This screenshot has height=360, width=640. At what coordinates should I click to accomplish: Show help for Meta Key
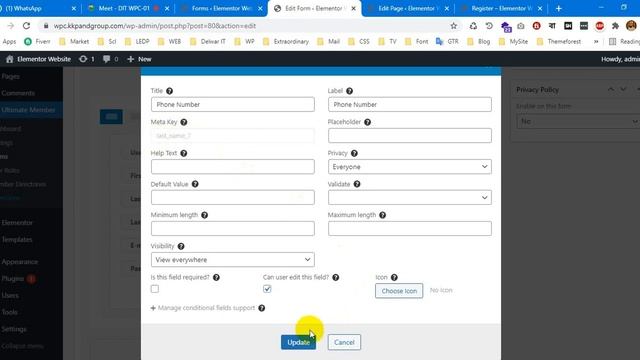184,122
